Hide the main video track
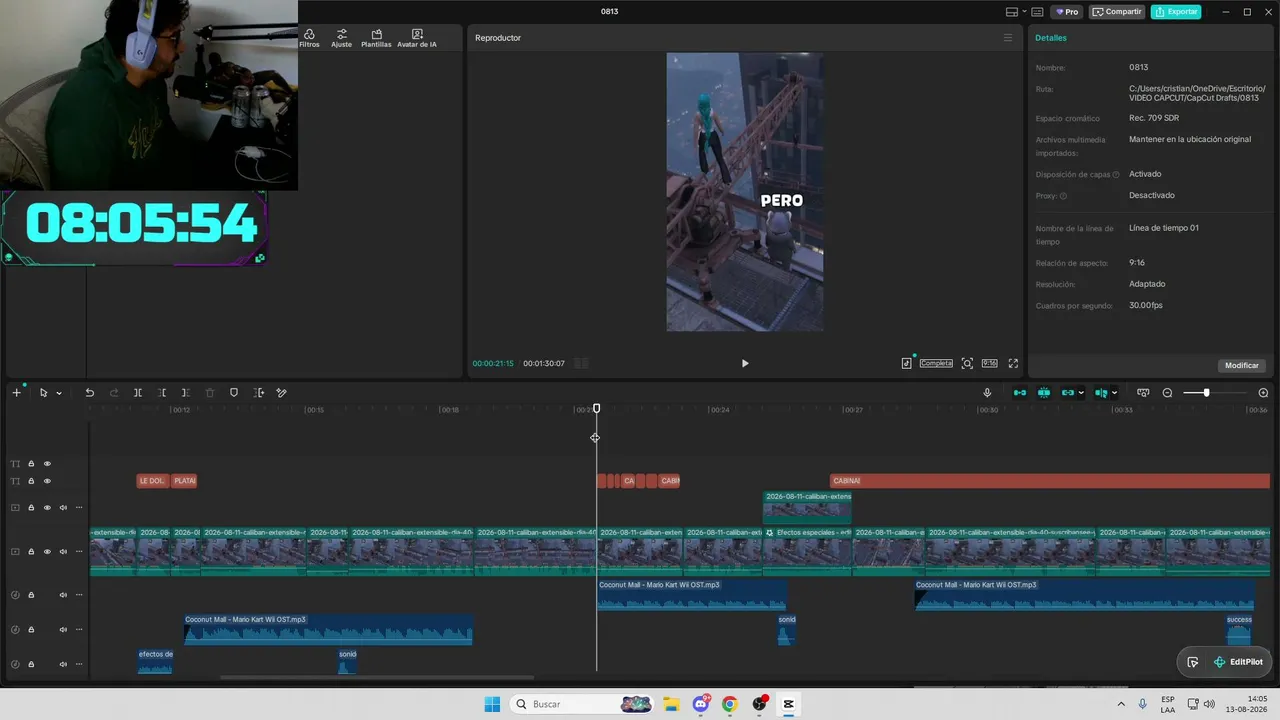1280x720 pixels. [47, 552]
